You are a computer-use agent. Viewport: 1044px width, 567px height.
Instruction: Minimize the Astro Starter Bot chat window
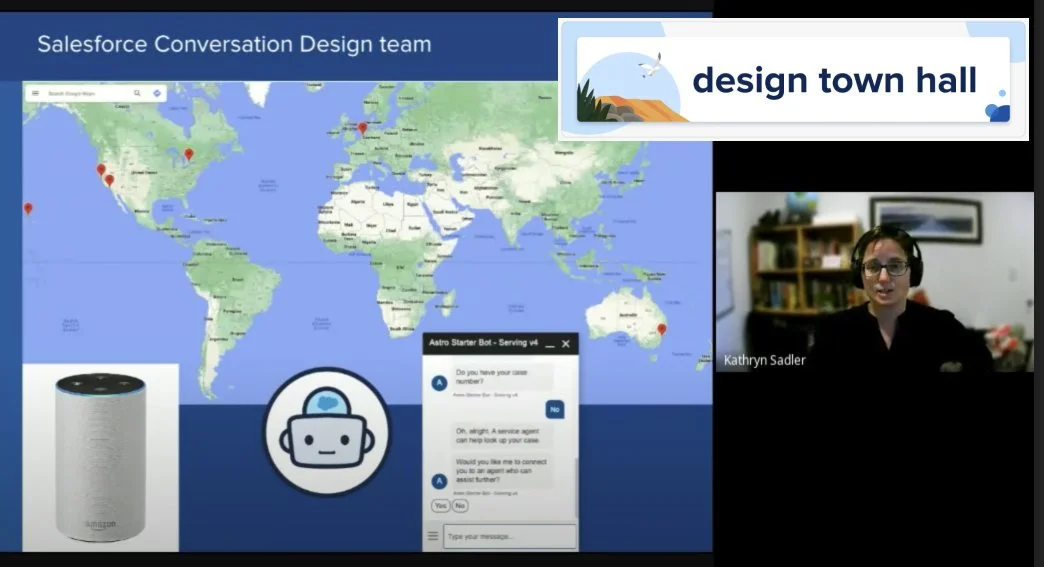pyautogui.click(x=550, y=344)
